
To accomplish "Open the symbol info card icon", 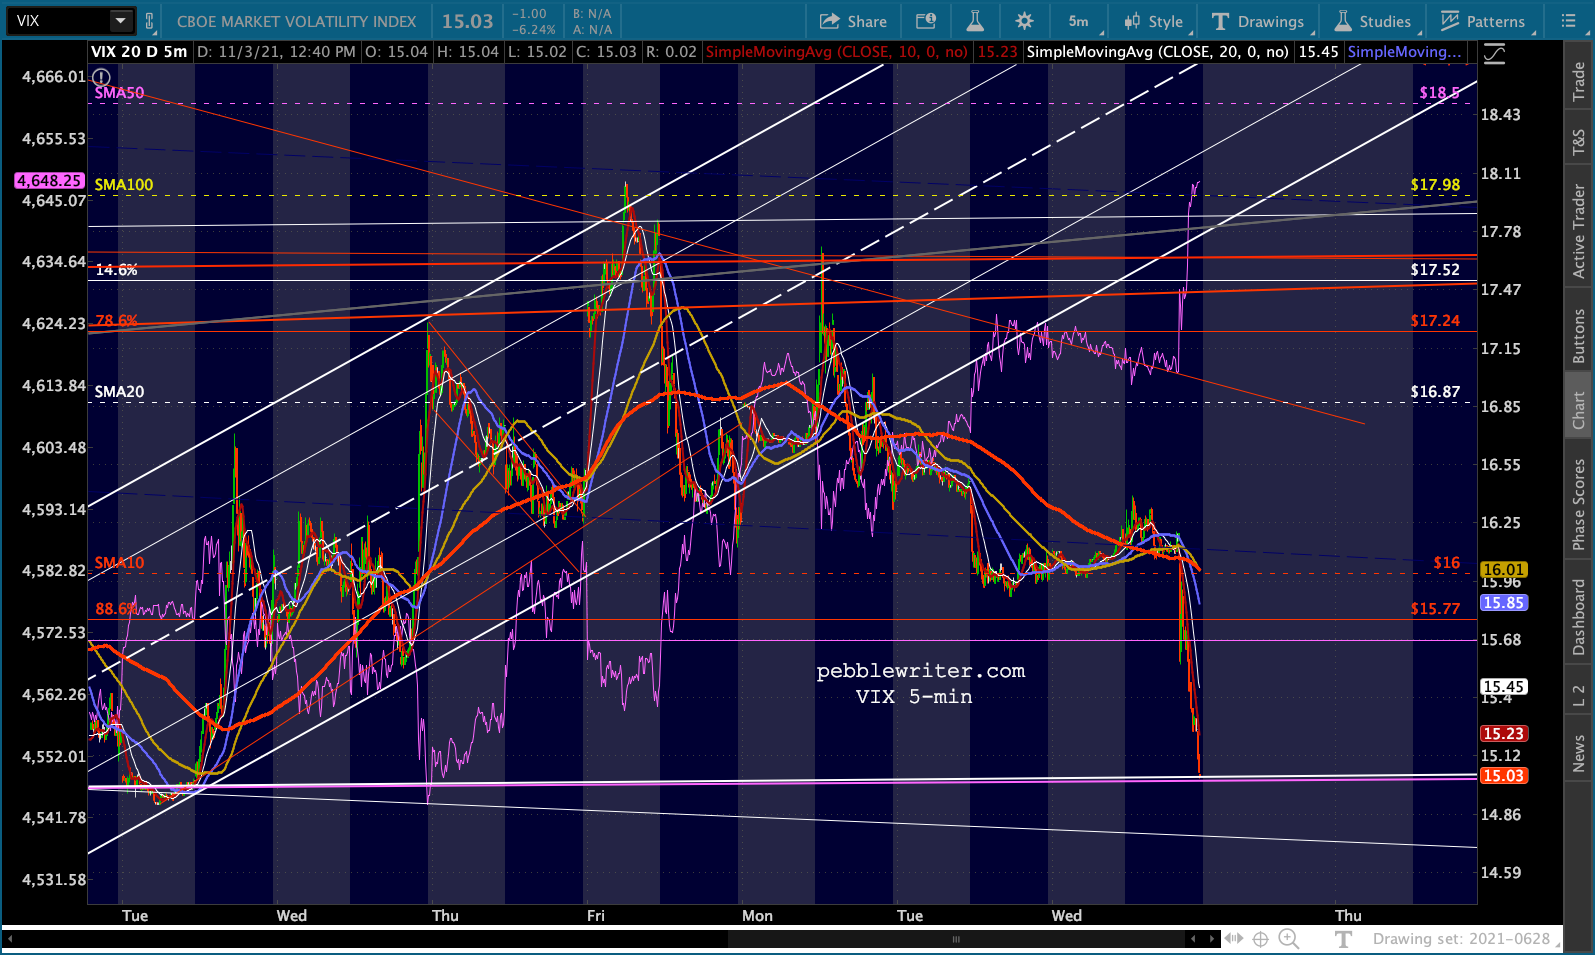I will point(926,21).
